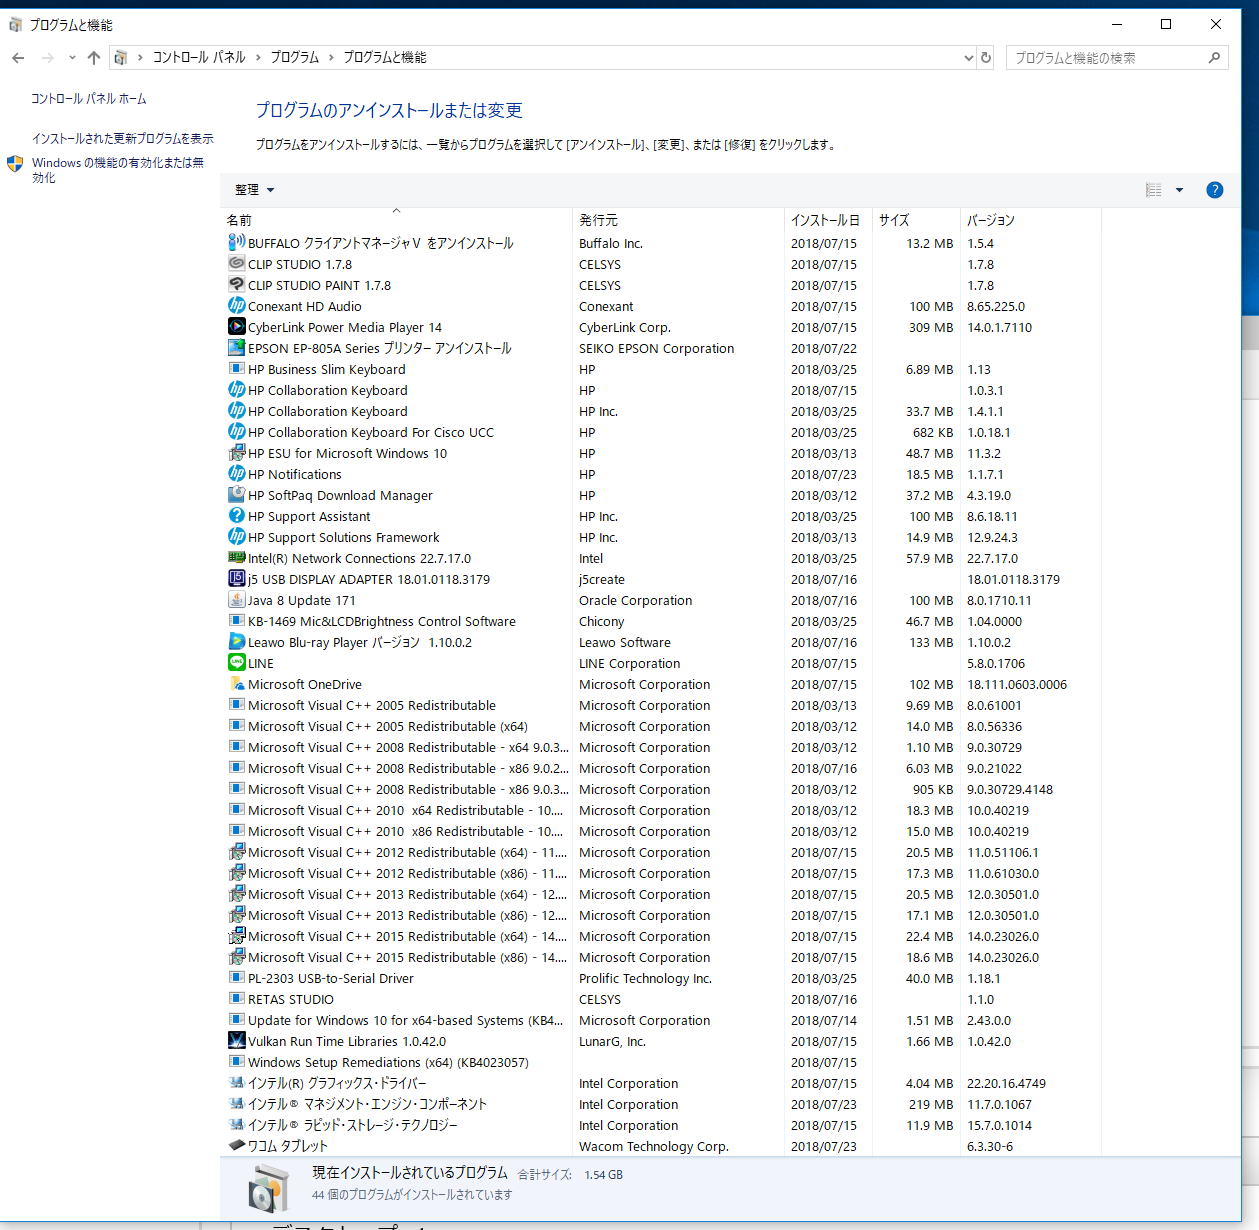Open インストールされた更新プログラムを表示 link
This screenshot has height=1230, width=1259.
click(x=122, y=139)
